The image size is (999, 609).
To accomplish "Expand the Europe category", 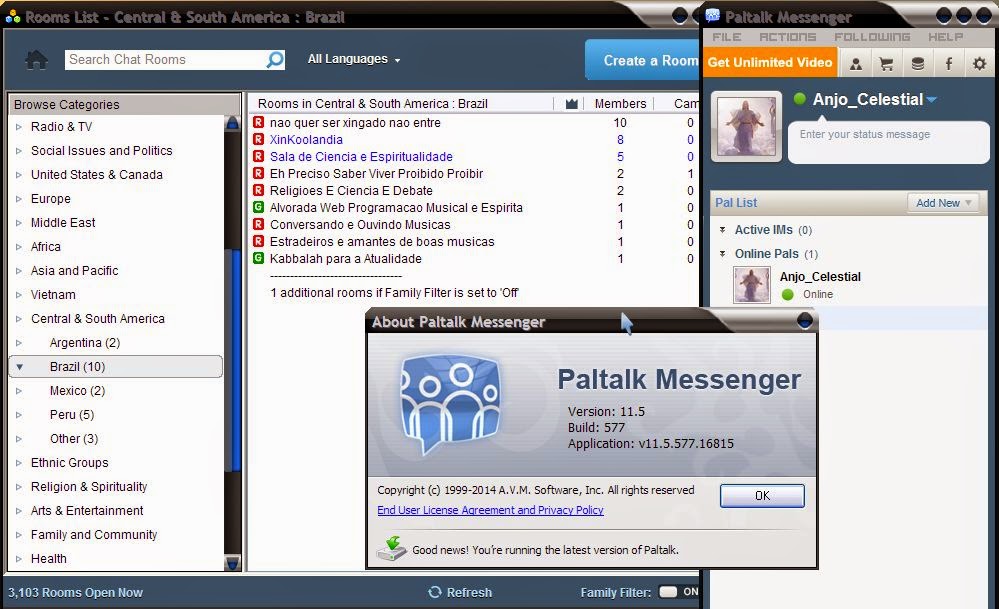I will pyautogui.click(x=18, y=199).
